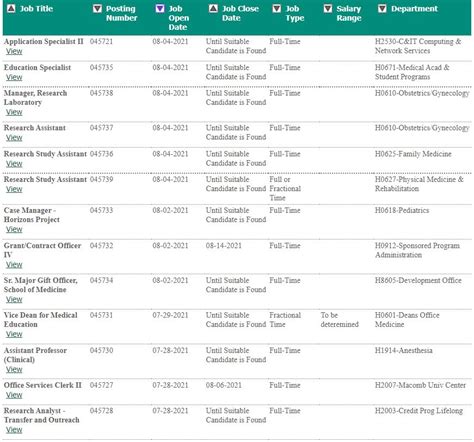Click posting number 045735
The width and height of the screenshot is (474, 442).
tap(102, 68)
